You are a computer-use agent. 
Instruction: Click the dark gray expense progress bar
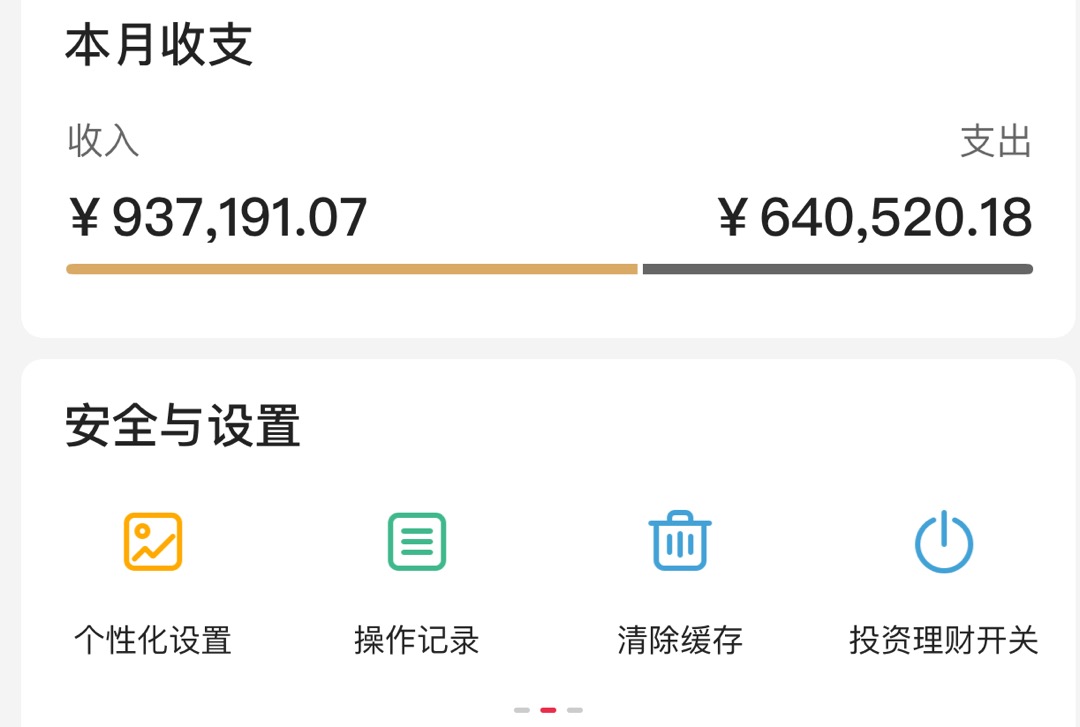pos(838,269)
